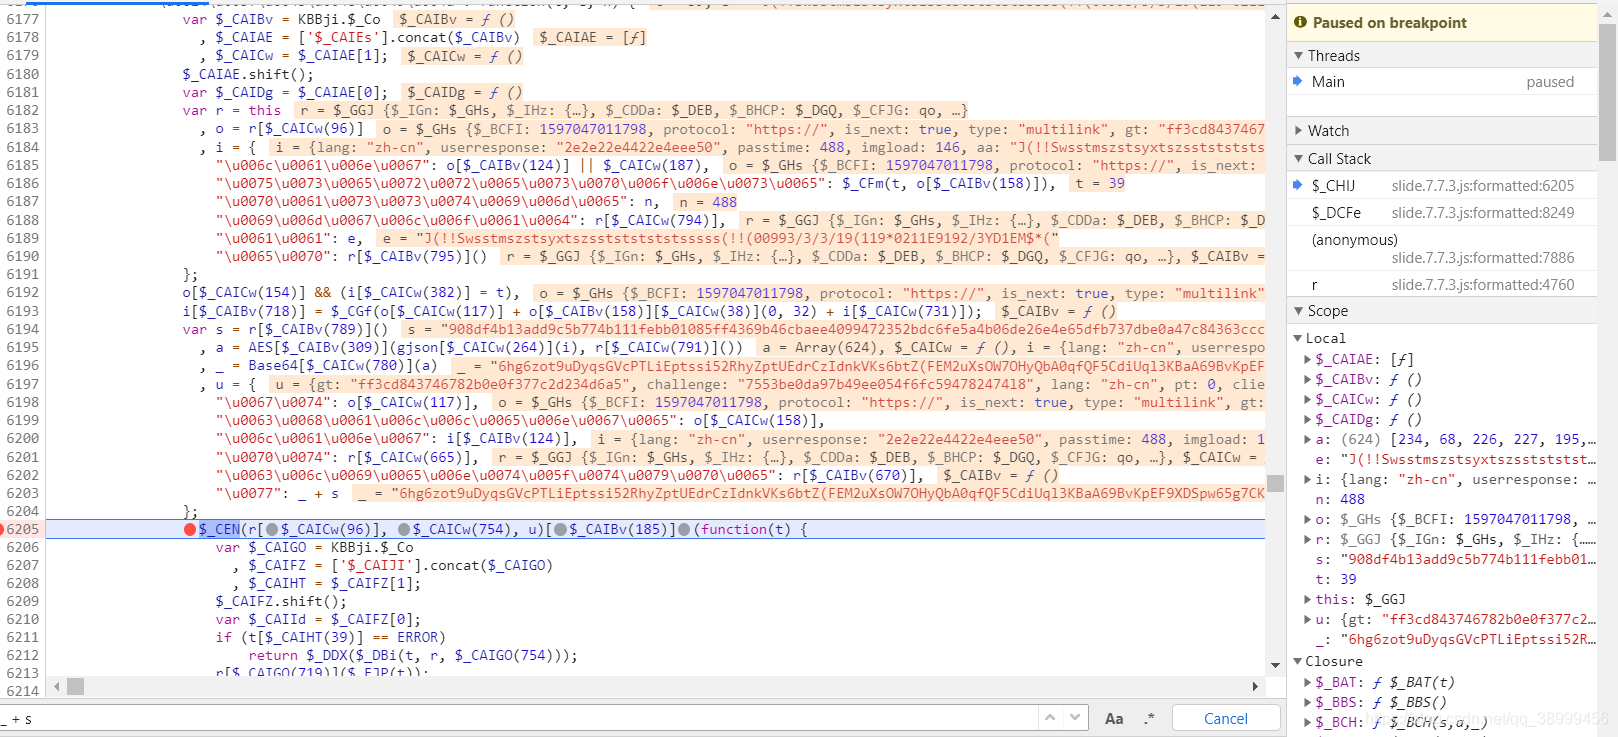Expand the $_BCH closure function
Image resolution: width=1618 pixels, height=737 pixels.
pyautogui.click(x=1308, y=722)
